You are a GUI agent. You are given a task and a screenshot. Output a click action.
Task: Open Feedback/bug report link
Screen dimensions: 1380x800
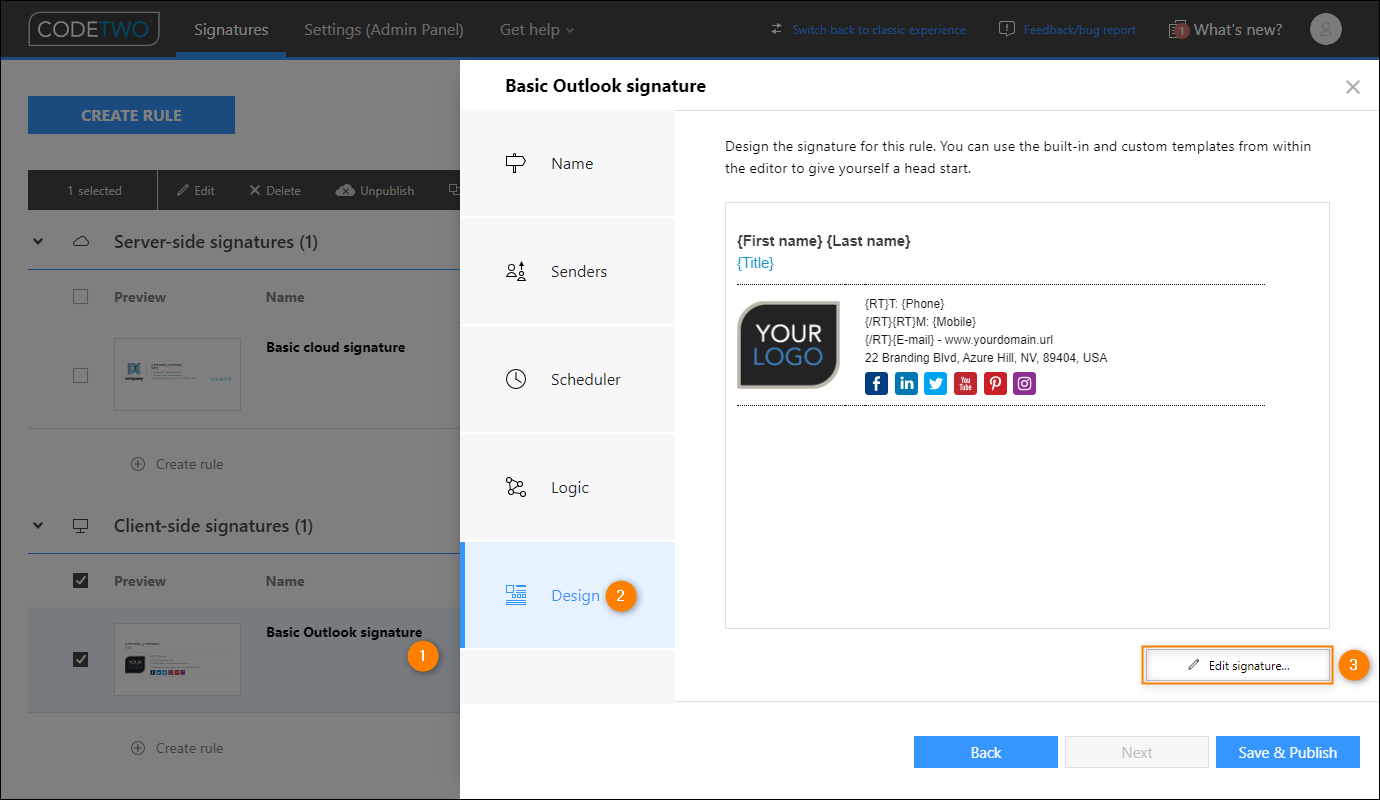coord(1079,30)
